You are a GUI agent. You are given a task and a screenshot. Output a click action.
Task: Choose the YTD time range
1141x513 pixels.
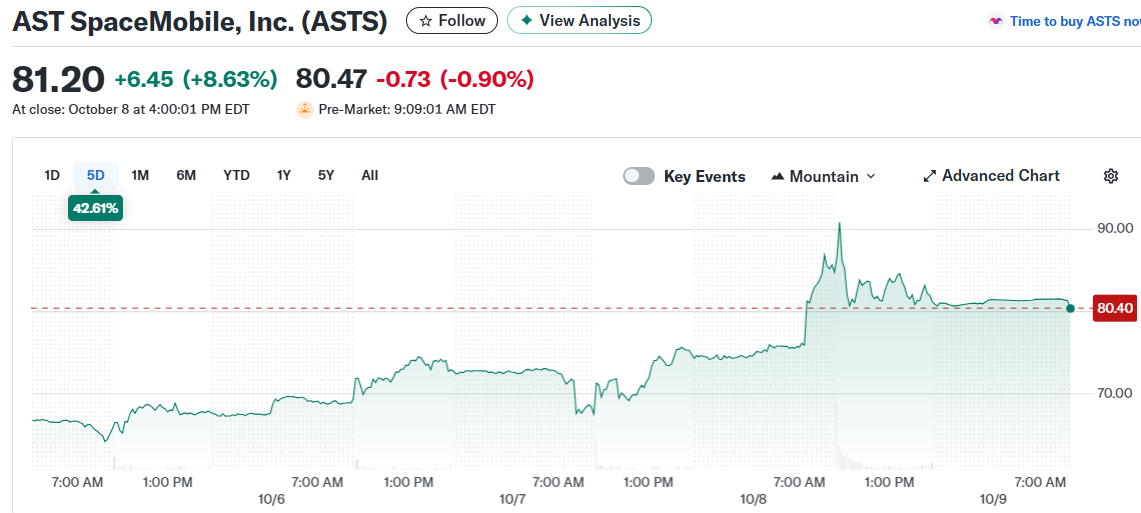coord(236,175)
